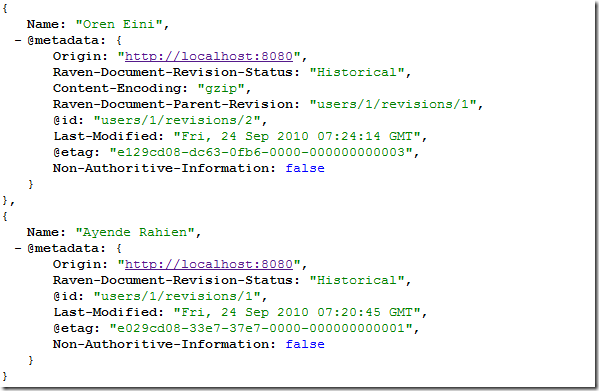Click the "Historical" status in Oren Eini's metadata
This screenshot has width=599, height=391.
point(357,72)
